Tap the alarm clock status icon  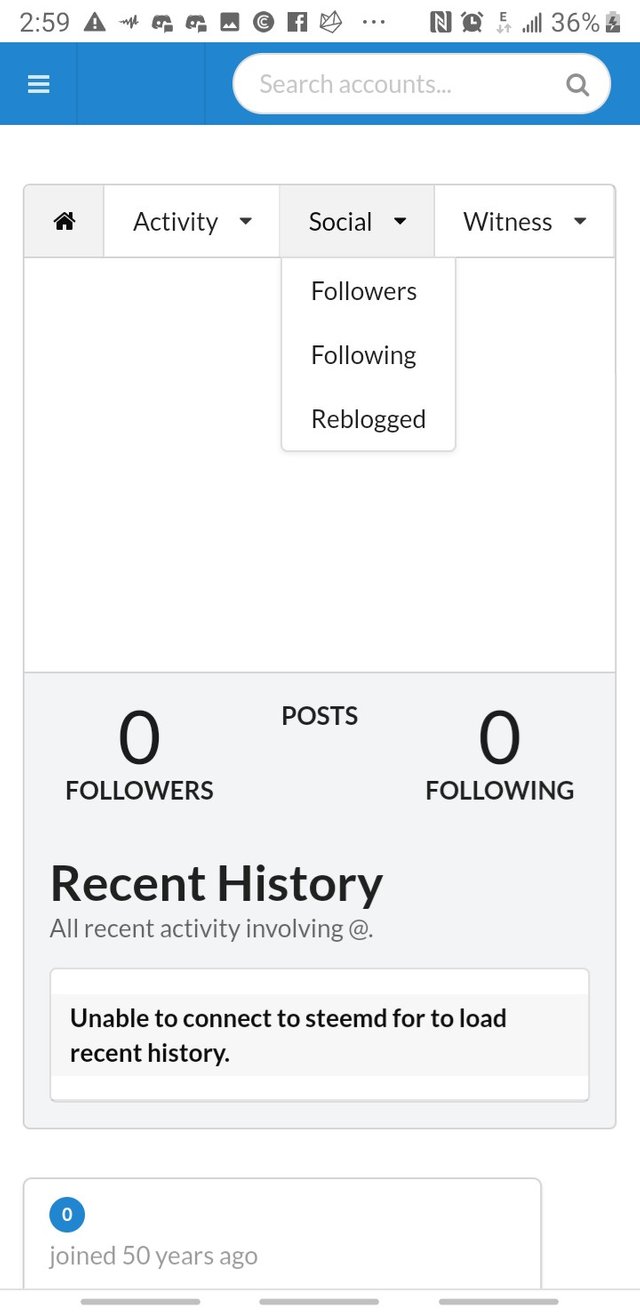472,22
